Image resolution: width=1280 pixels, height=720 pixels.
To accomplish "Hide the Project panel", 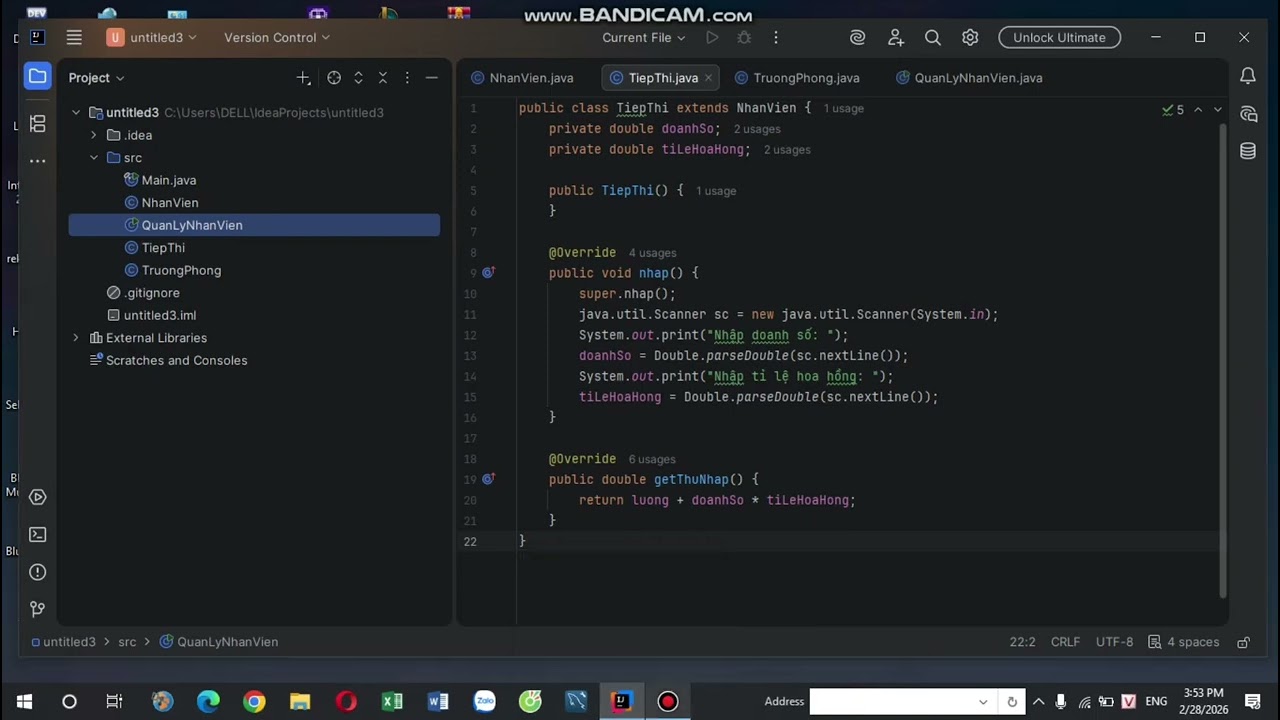I will coord(432,77).
